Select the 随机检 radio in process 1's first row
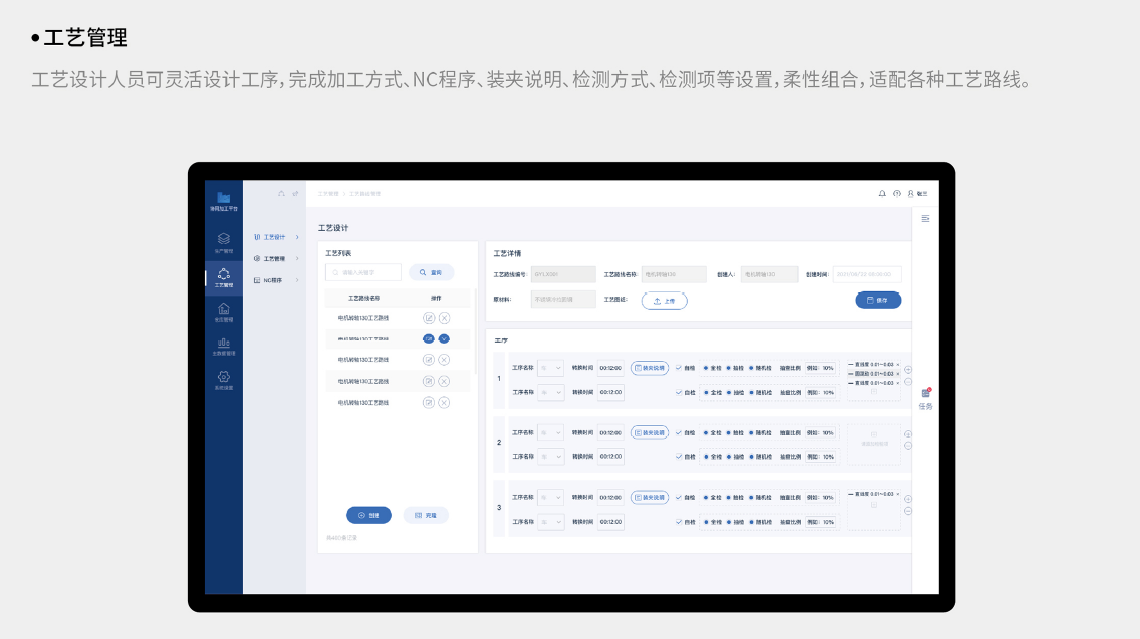The width and height of the screenshot is (1140, 639). pyautogui.click(x=751, y=368)
